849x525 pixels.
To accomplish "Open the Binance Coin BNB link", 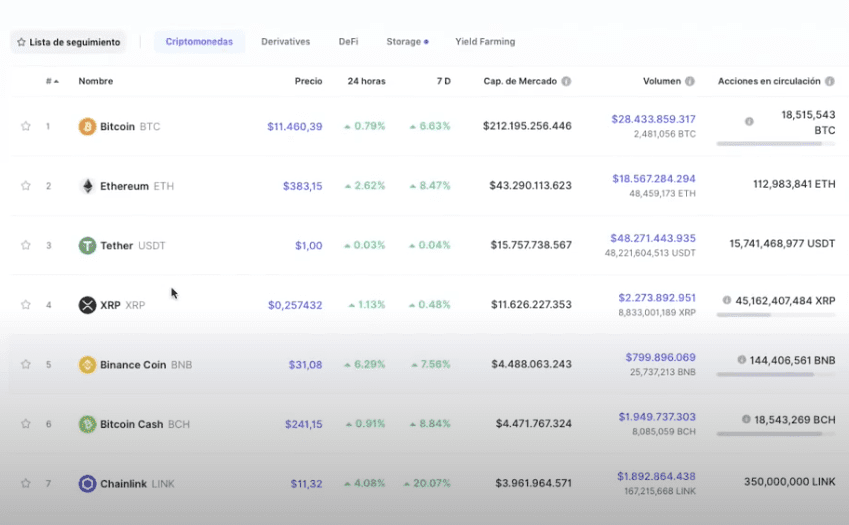I will point(146,365).
